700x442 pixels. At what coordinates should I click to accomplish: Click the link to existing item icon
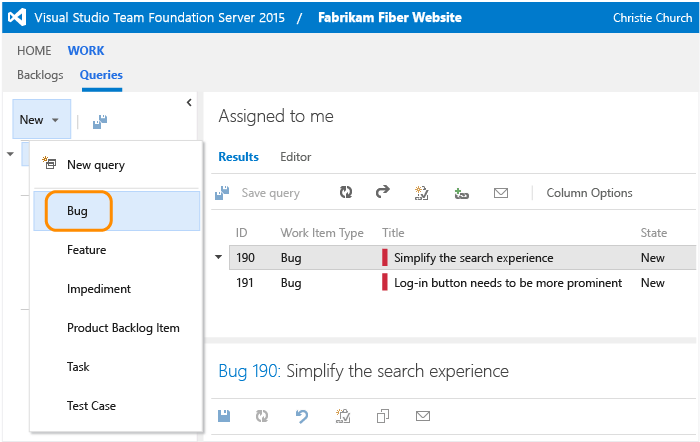click(x=461, y=193)
